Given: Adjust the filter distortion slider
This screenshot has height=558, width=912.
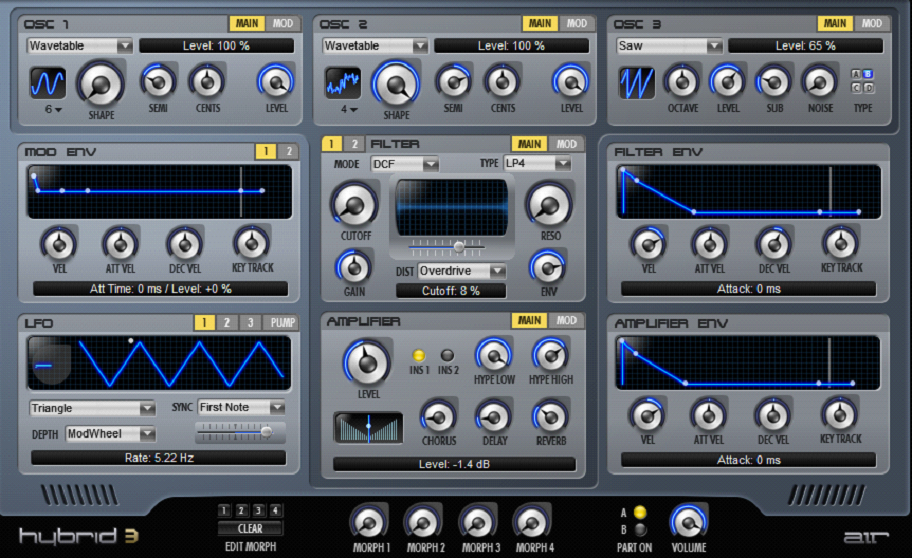Looking at the screenshot, I should point(446,247).
